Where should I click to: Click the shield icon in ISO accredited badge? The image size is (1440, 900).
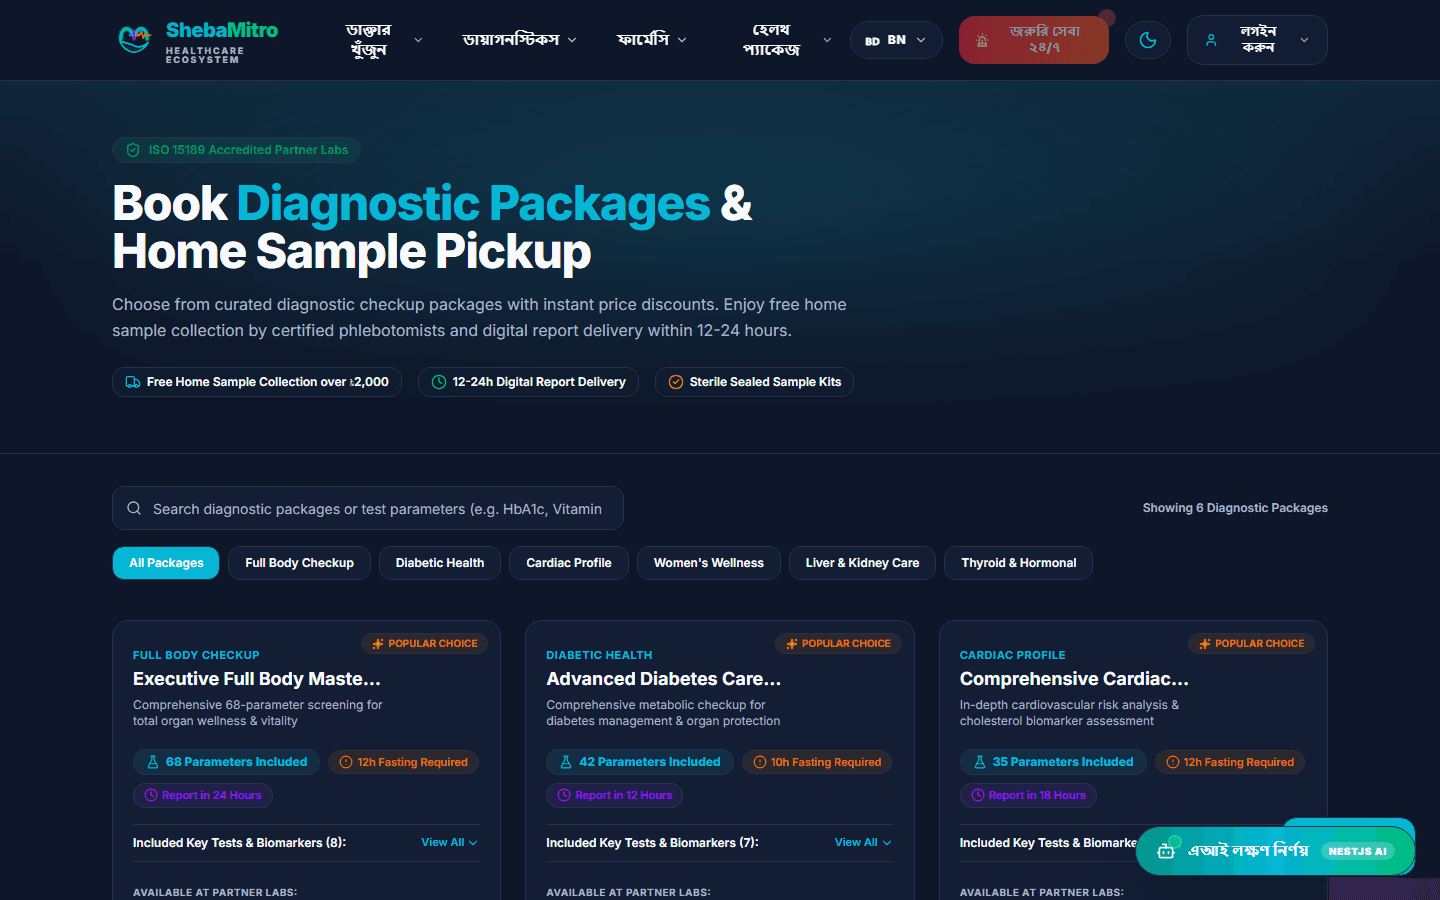(133, 150)
